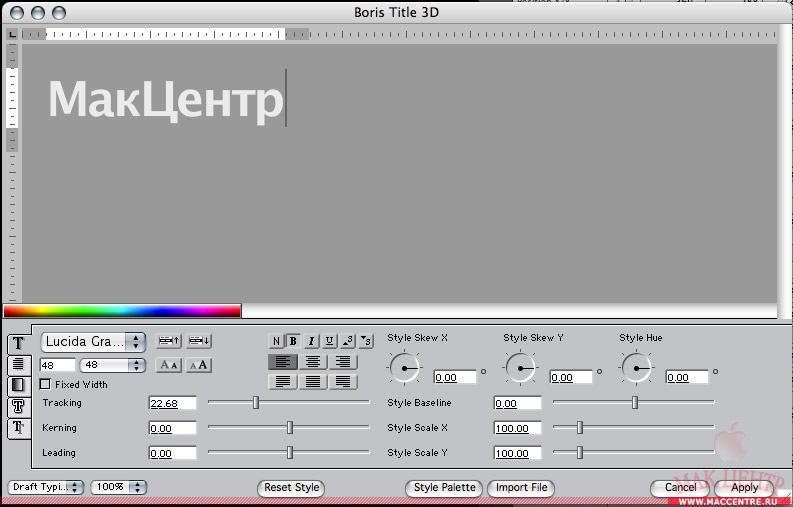
Task: Justify text fully
Action: click(x=313, y=382)
